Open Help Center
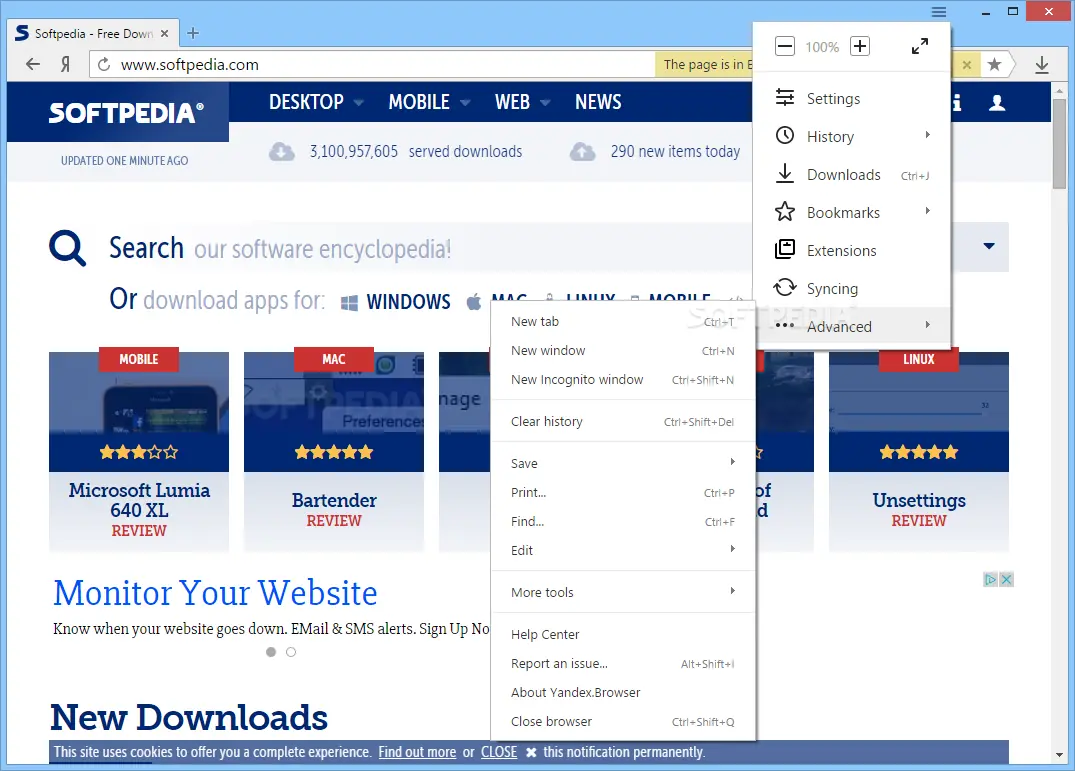Screen dimensions: 1075x771 [x=623, y=635]
